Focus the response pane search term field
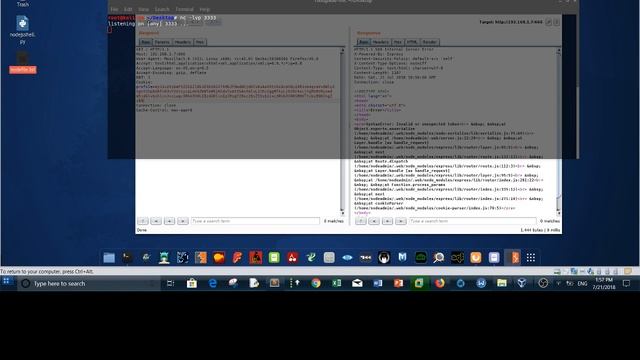640x360 pixels. click(x=473, y=221)
